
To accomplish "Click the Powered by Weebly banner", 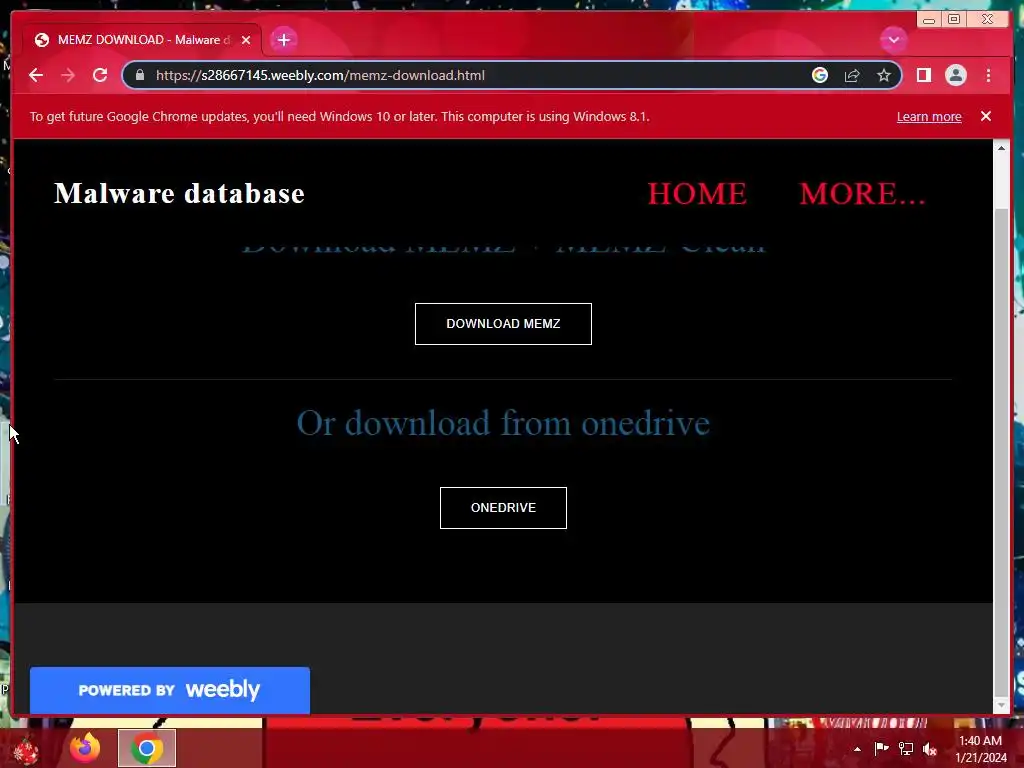I will [170, 690].
